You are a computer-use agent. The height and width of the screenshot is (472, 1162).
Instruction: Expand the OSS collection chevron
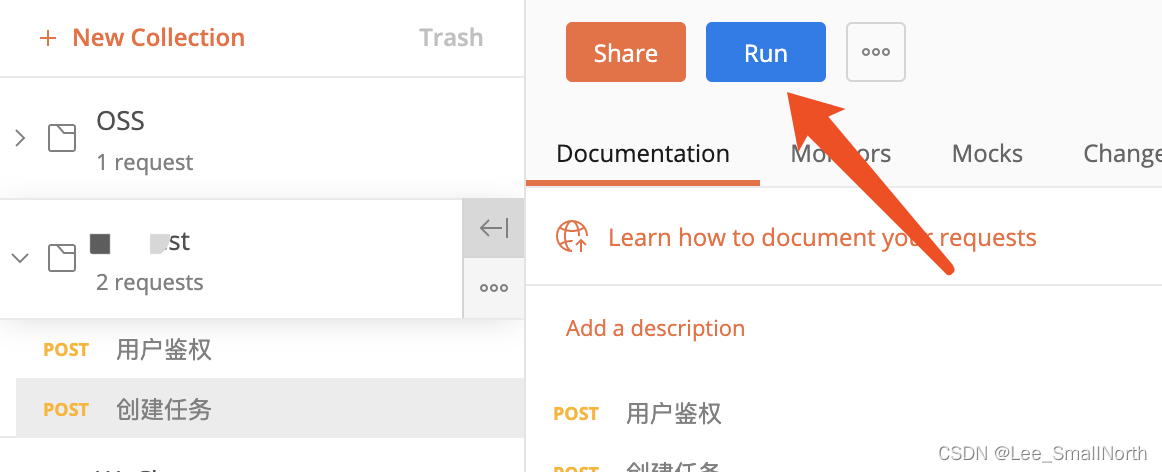tap(20, 138)
